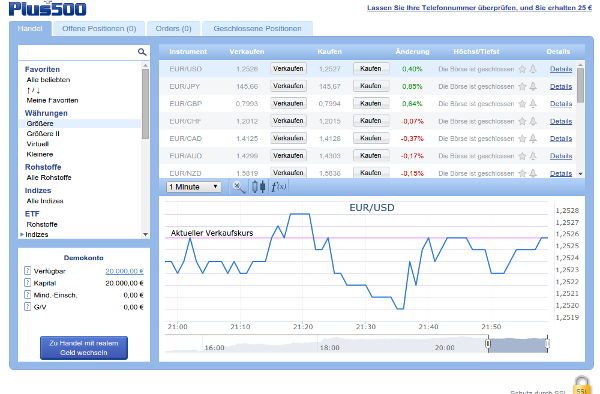Expand the Indizes item under ETF

22,234
